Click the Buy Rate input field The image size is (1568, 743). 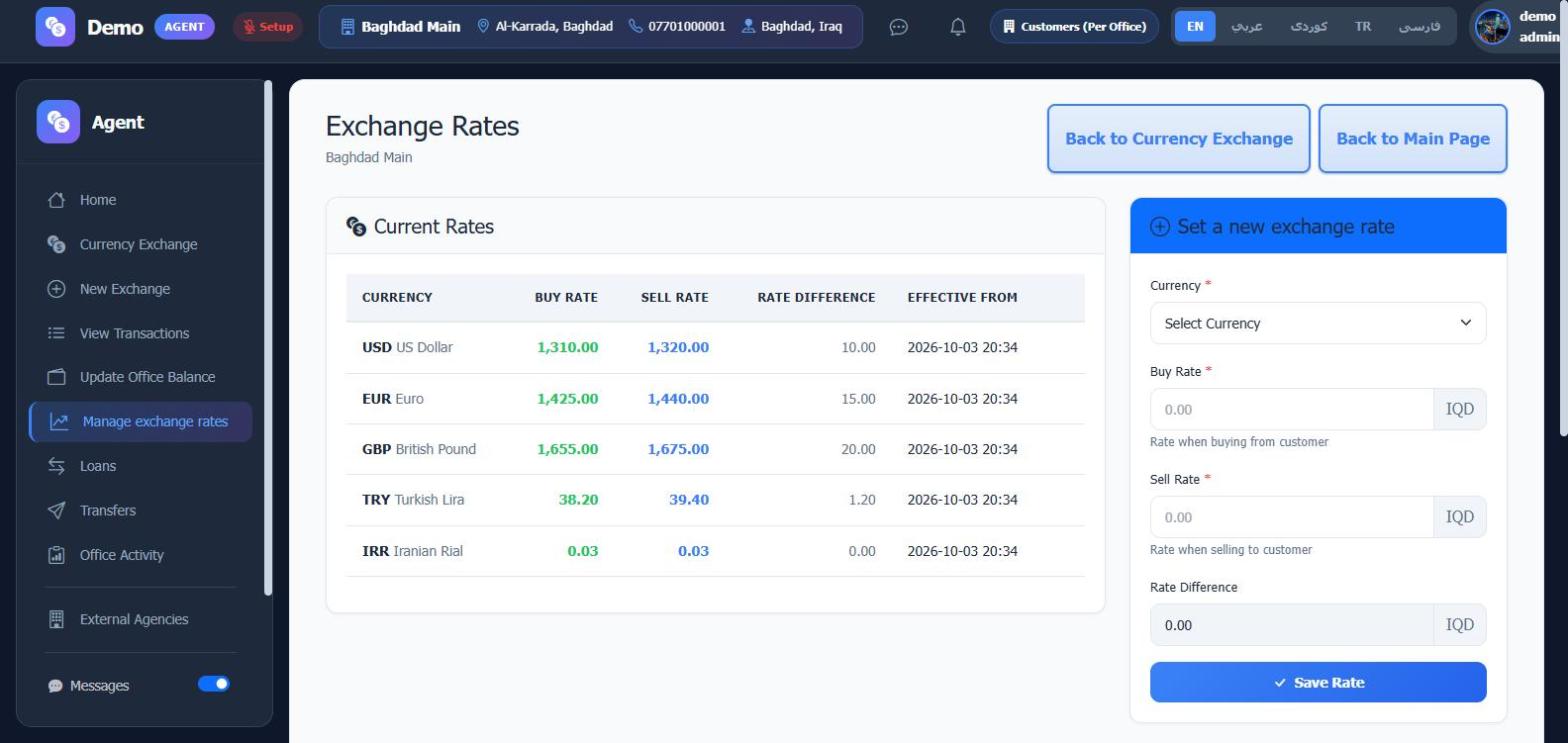click(1292, 409)
